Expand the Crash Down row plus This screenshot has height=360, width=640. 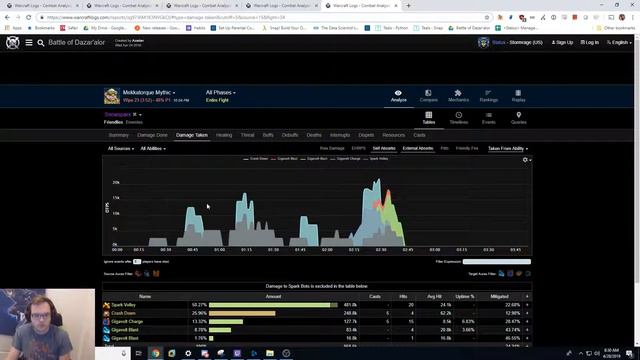point(527,313)
